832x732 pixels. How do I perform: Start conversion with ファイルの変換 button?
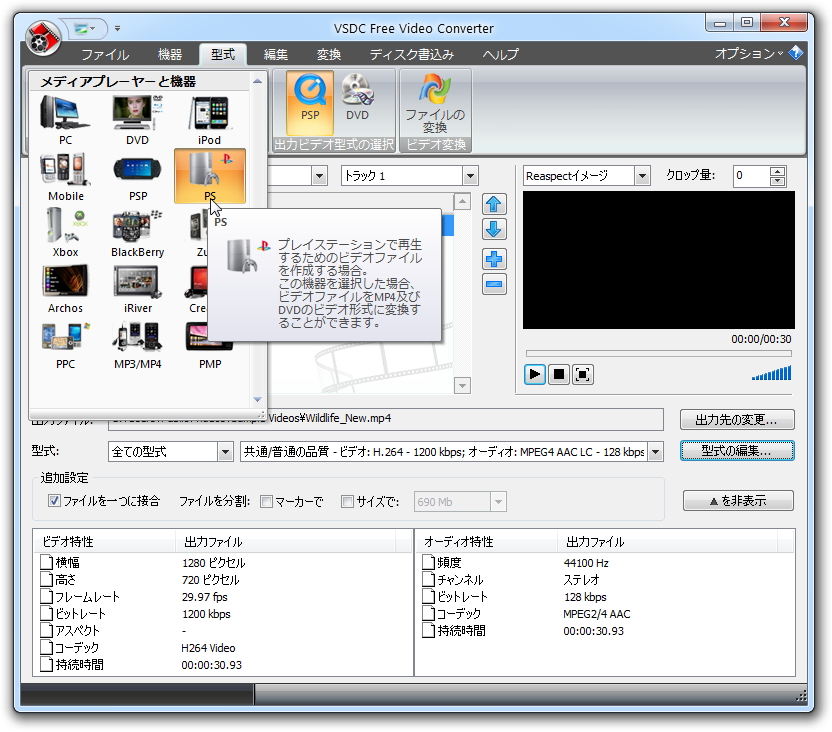[435, 103]
